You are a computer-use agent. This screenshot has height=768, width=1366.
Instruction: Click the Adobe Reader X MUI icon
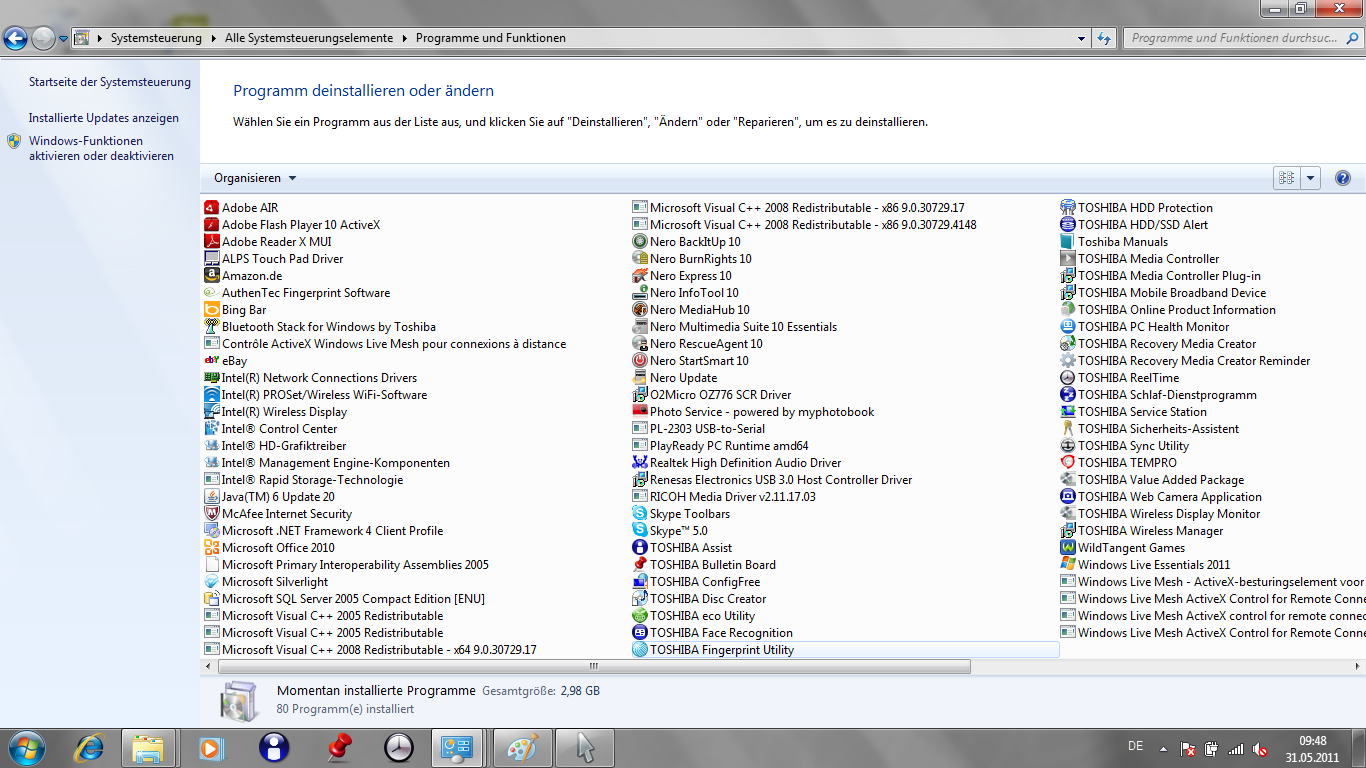(x=212, y=242)
